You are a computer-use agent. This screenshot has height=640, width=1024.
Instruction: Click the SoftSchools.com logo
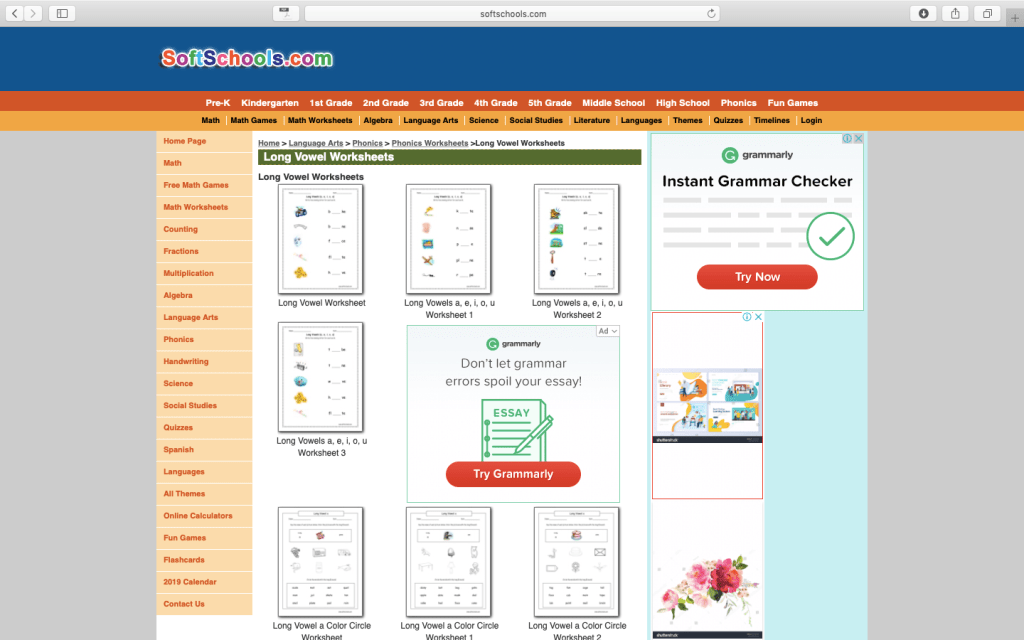point(247,58)
